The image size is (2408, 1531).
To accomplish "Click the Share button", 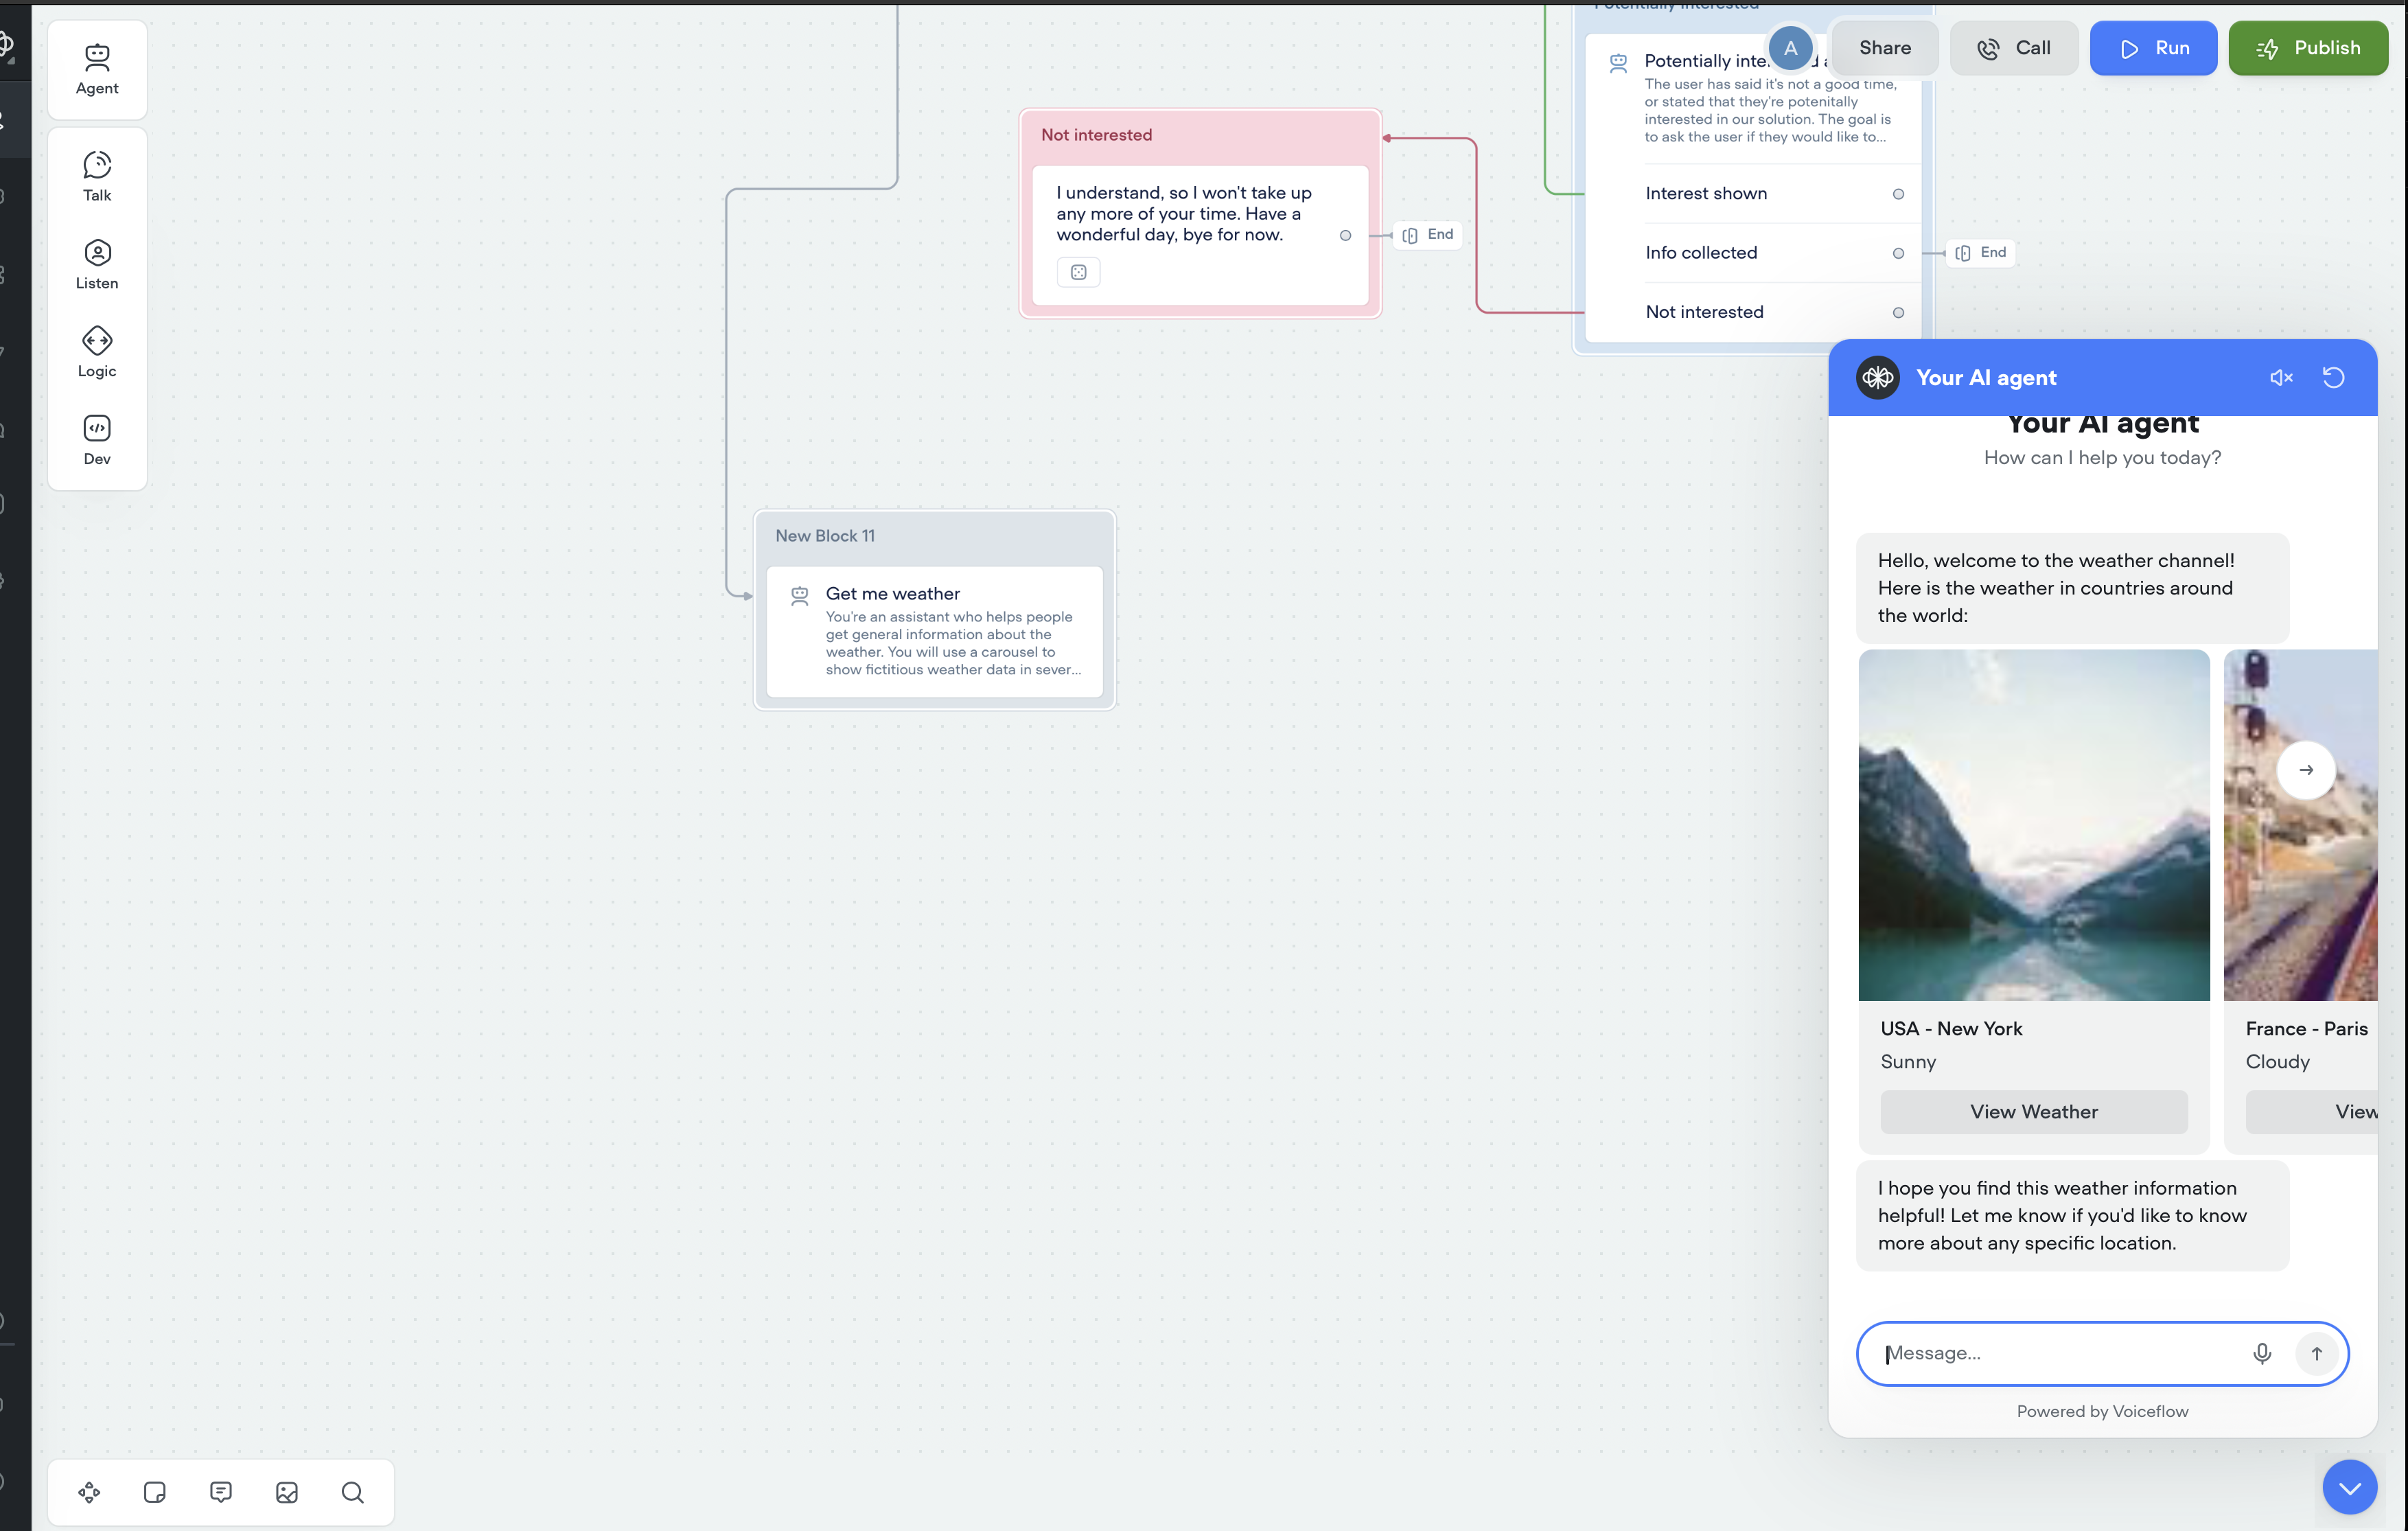I will click(x=1884, y=48).
